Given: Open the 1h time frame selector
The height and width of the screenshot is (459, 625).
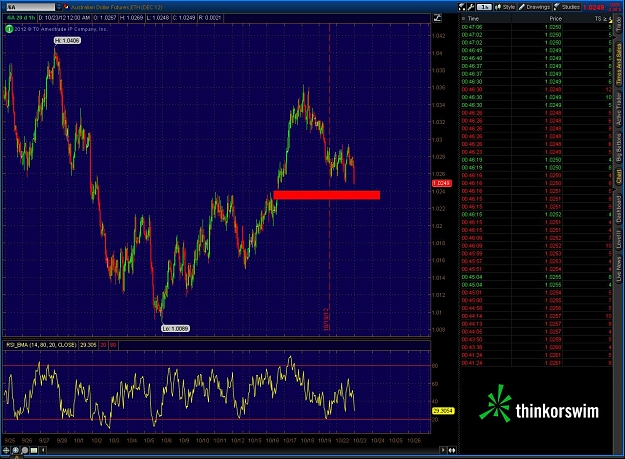Looking at the screenshot, I should (484, 7).
